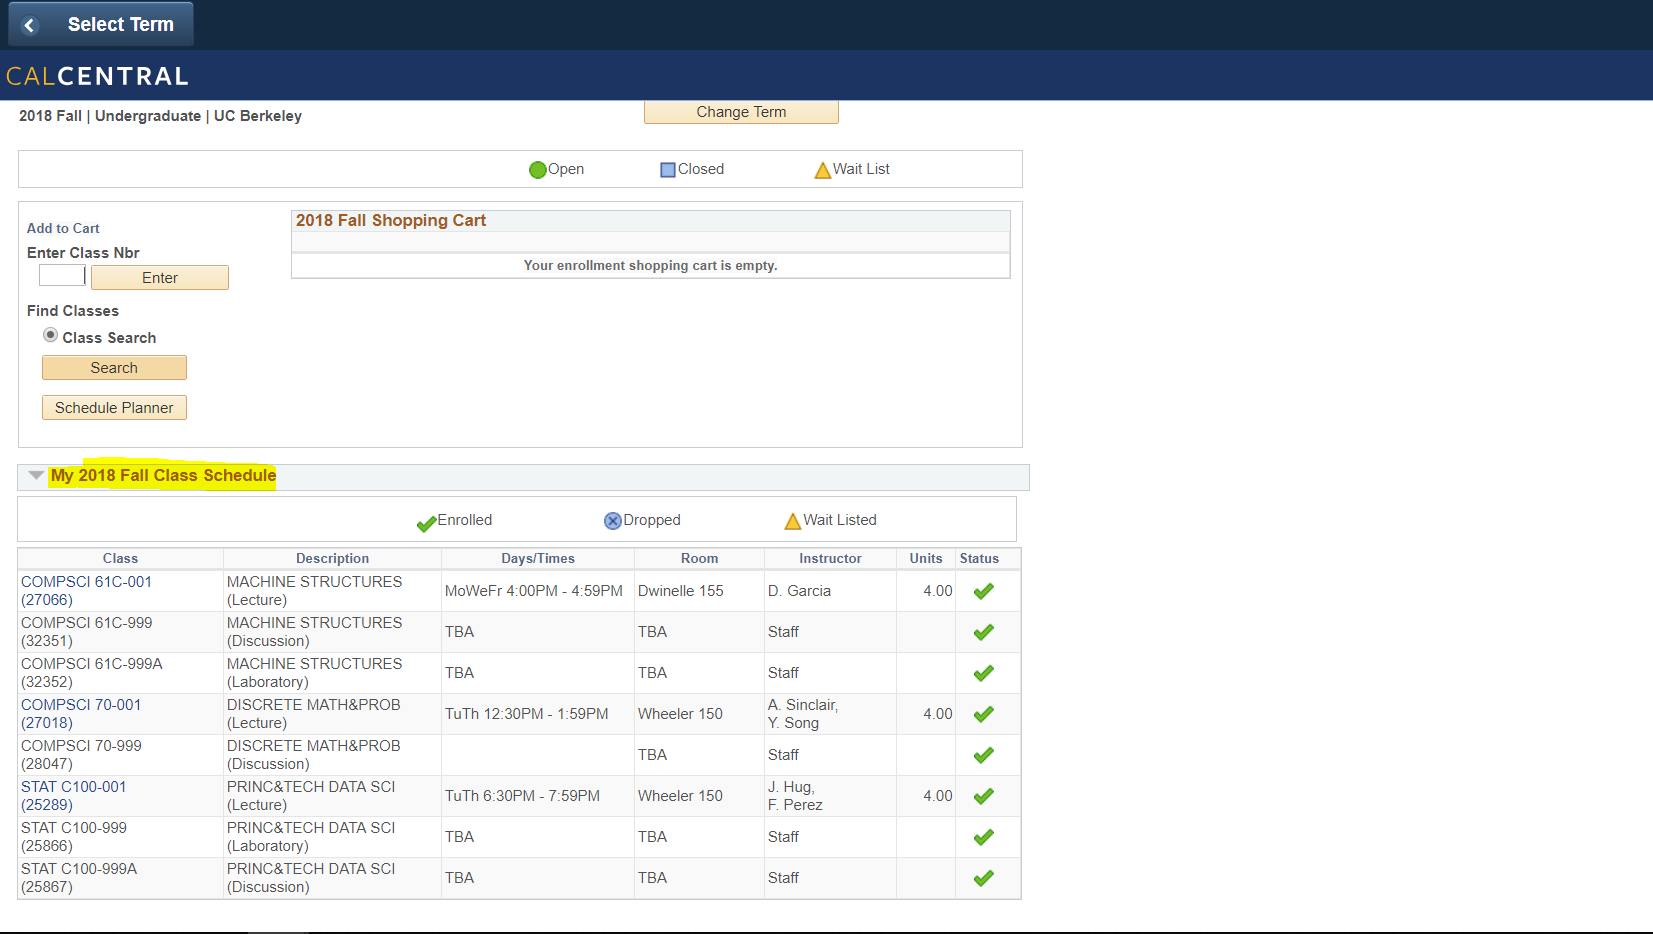
Task: Click the back arrow beside Select Term
Action: [30, 25]
